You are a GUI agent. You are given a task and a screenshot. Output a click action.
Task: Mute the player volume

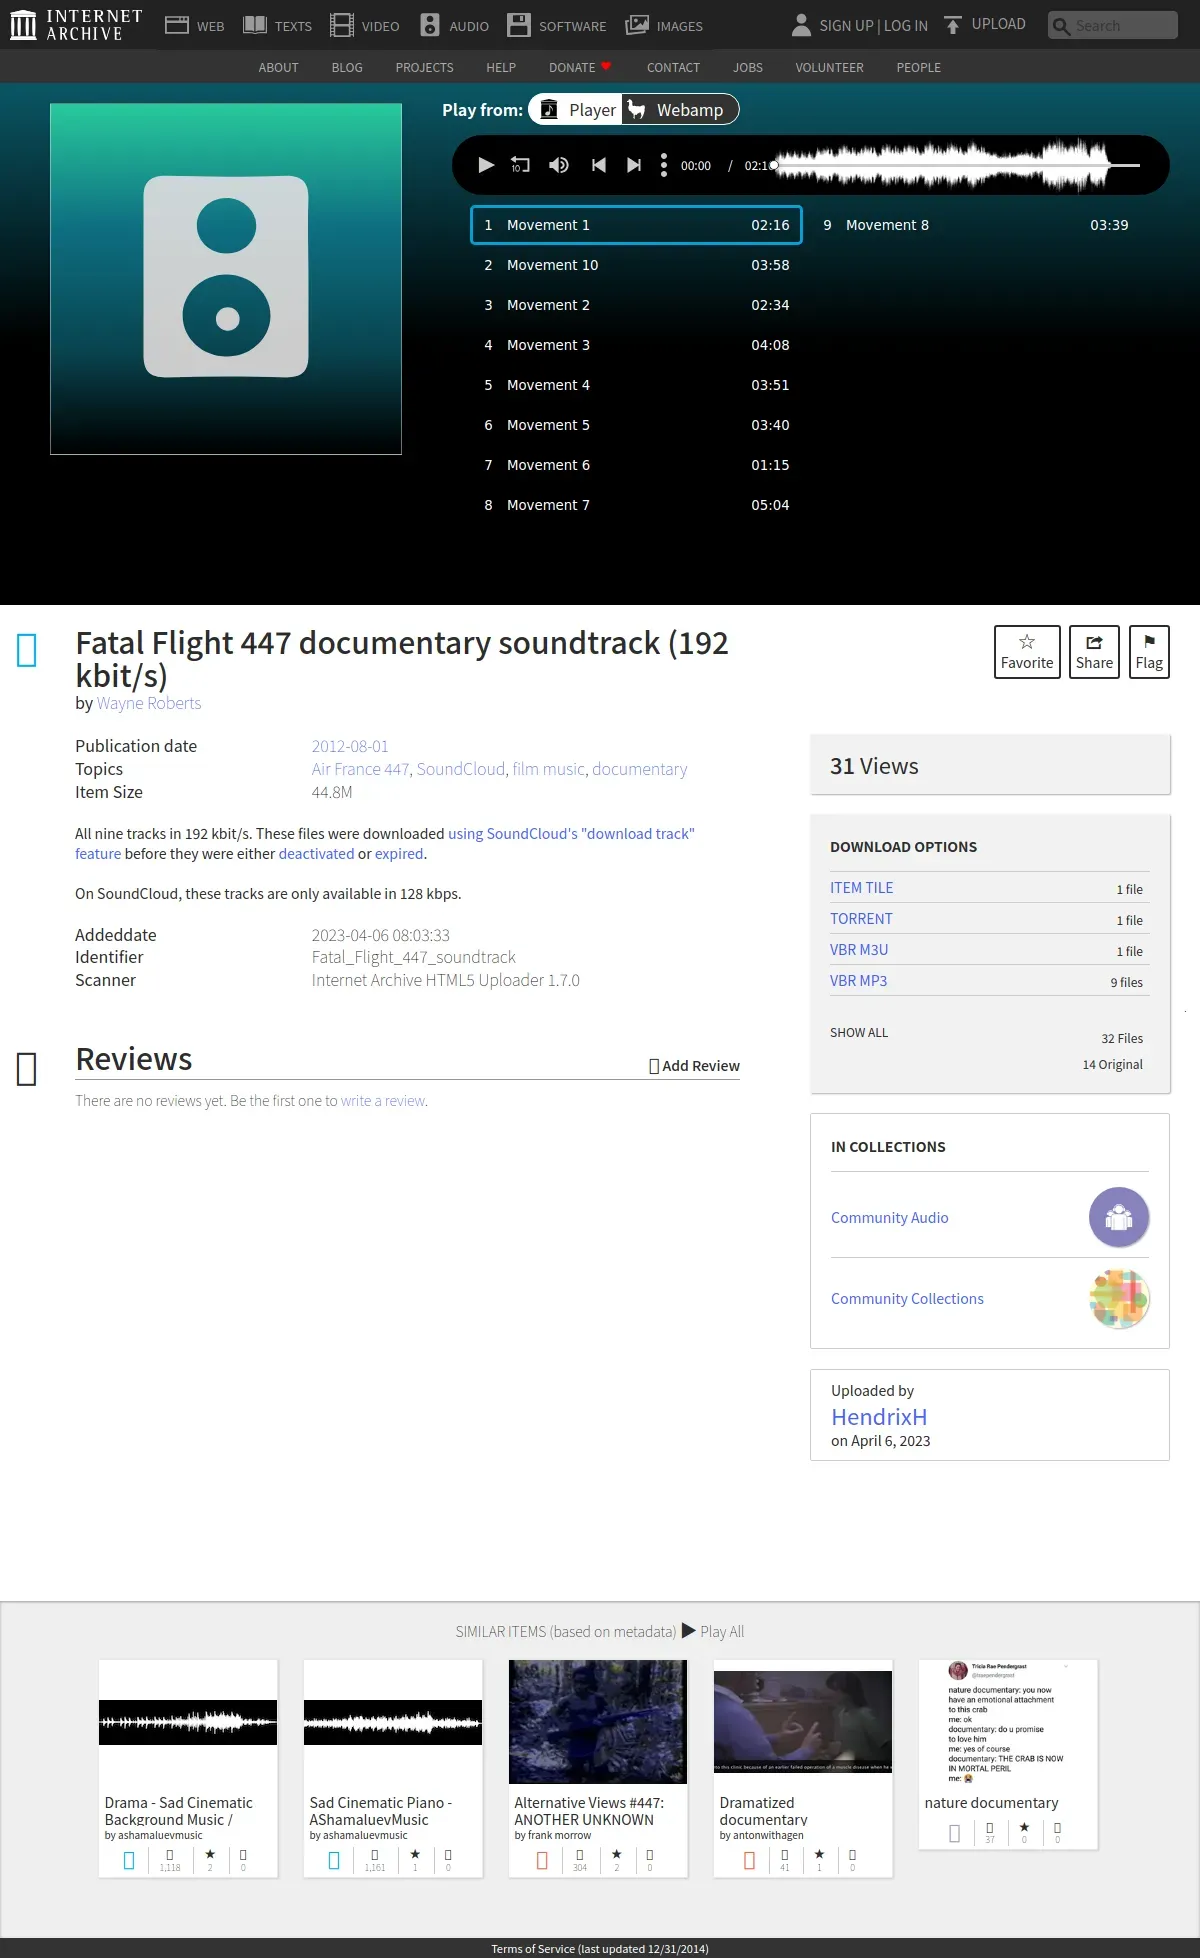[559, 165]
